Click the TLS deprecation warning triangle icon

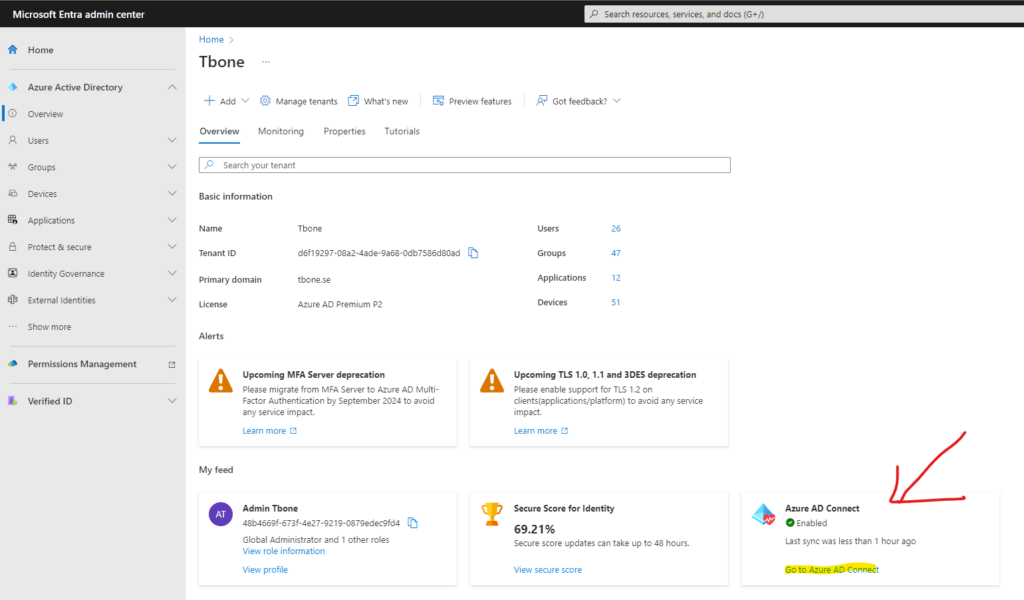pyautogui.click(x=492, y=381)
